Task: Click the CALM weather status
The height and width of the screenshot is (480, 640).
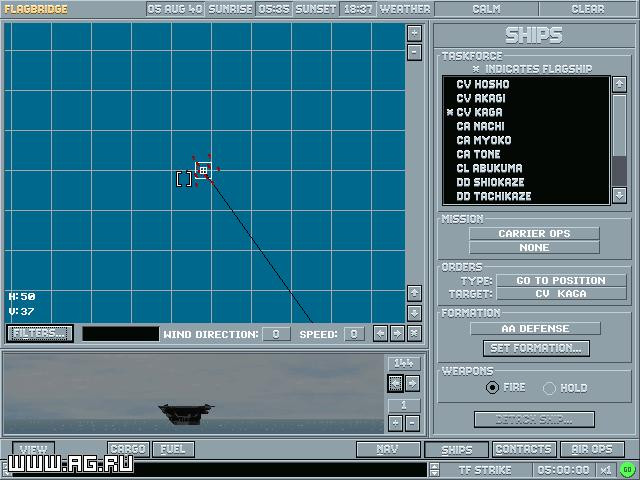Action: 486,9
